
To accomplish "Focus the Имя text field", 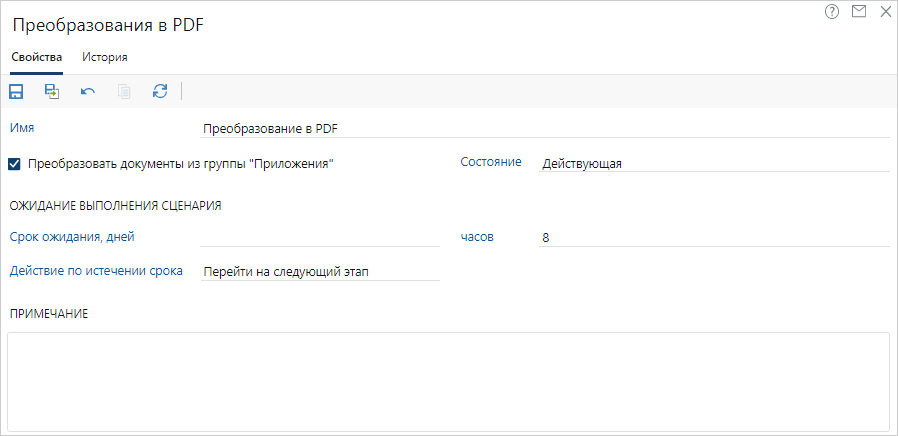I will [544, 128].
